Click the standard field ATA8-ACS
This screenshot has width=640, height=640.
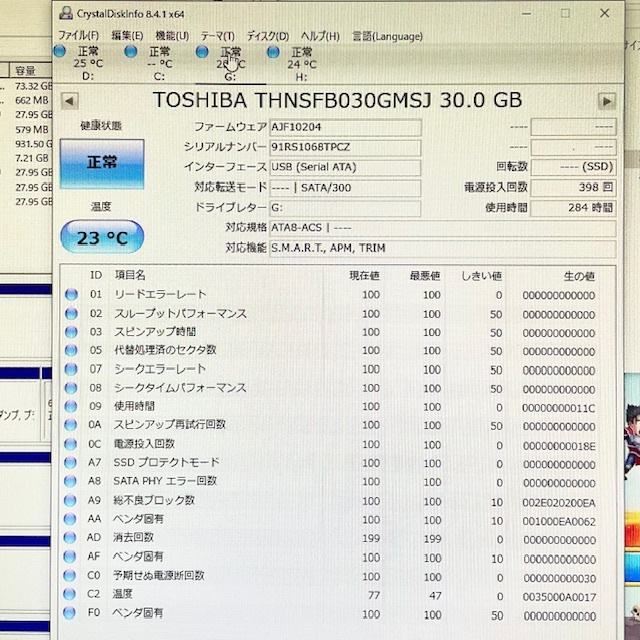point(443,228)
